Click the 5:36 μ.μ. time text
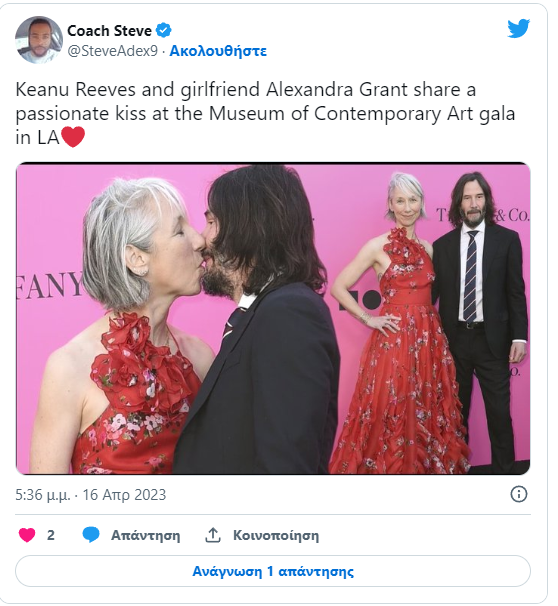 pos(43,495)
